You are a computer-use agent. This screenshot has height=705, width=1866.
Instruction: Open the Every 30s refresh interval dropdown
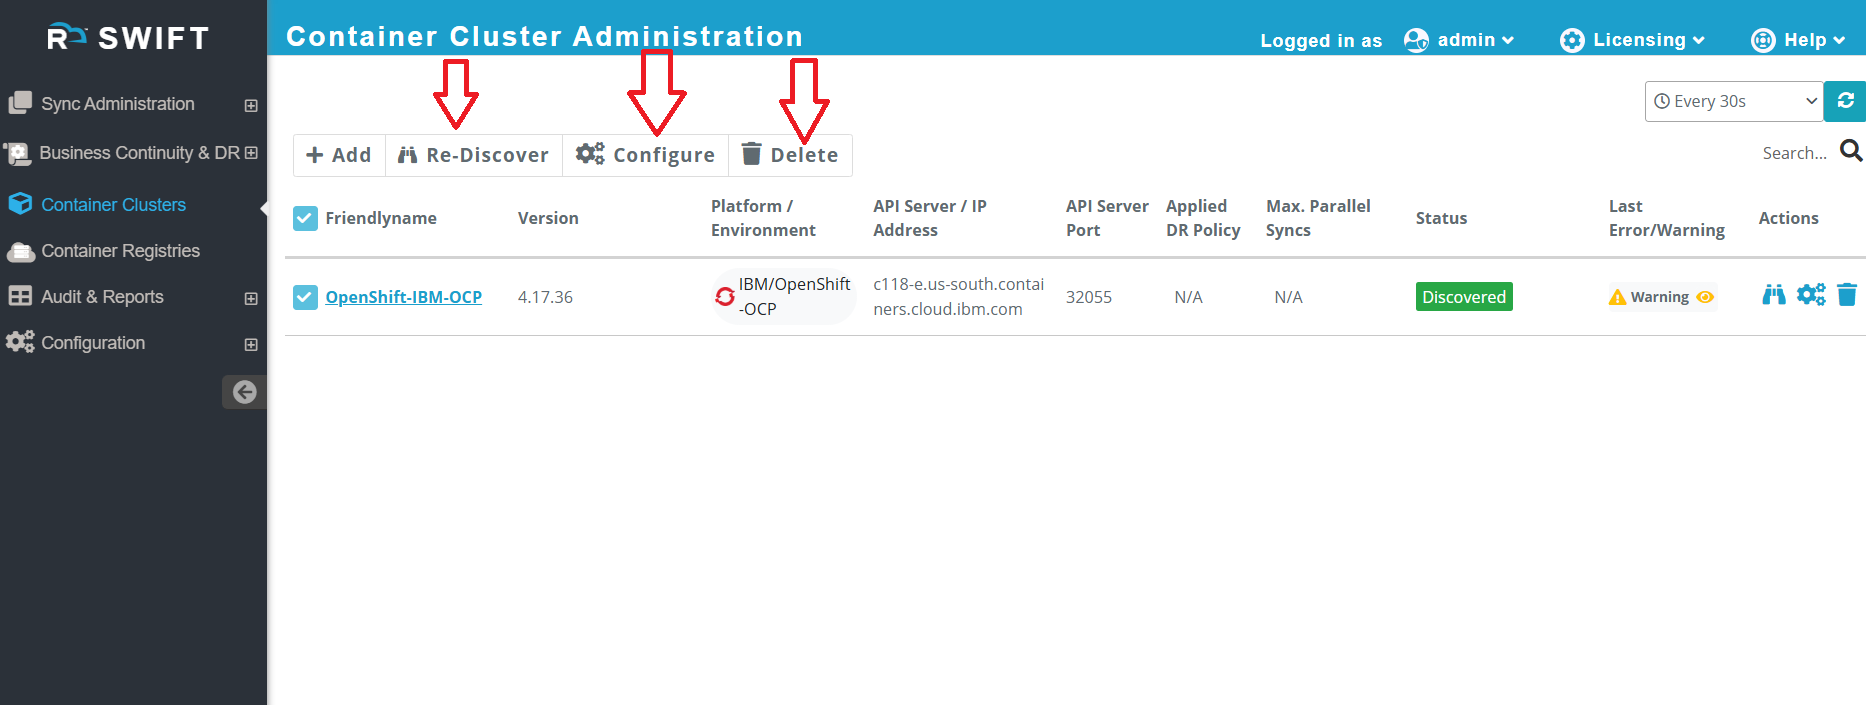pyautogui.click(x=1734, y=101)
